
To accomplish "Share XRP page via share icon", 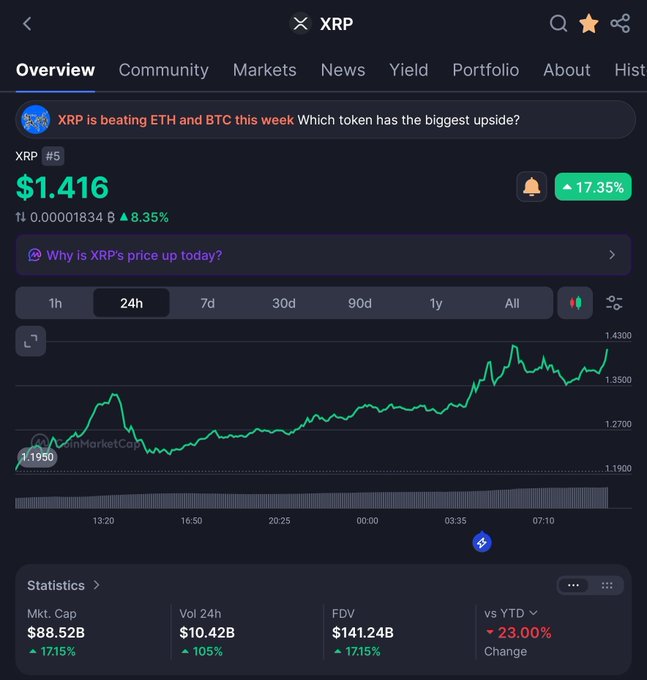I will pos(620,23).
